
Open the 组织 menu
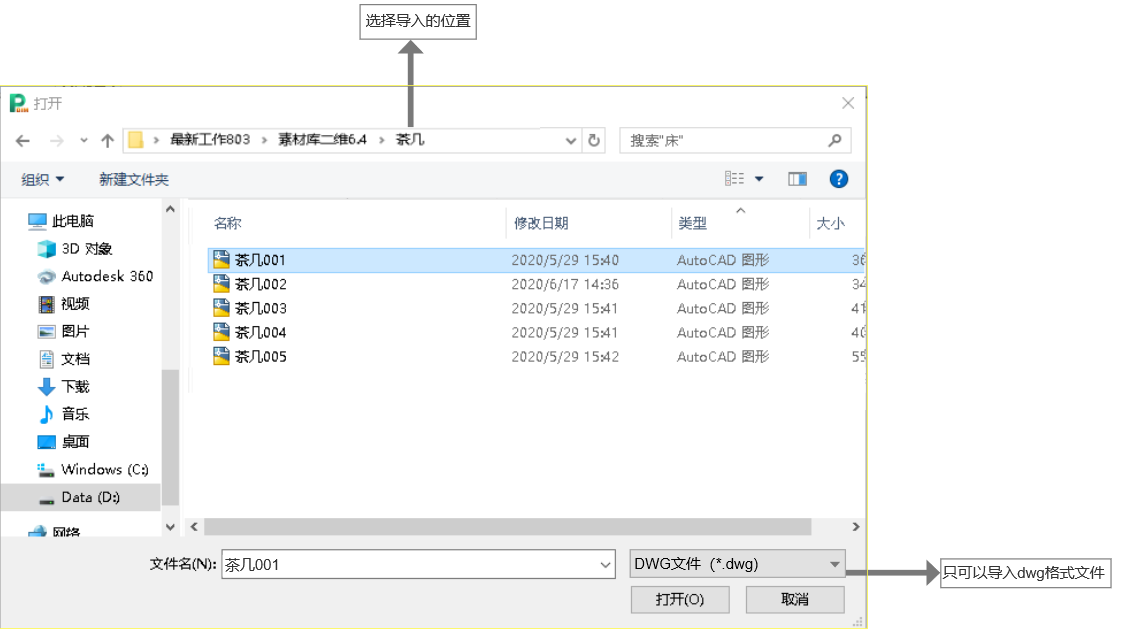(x=42, y=179)
